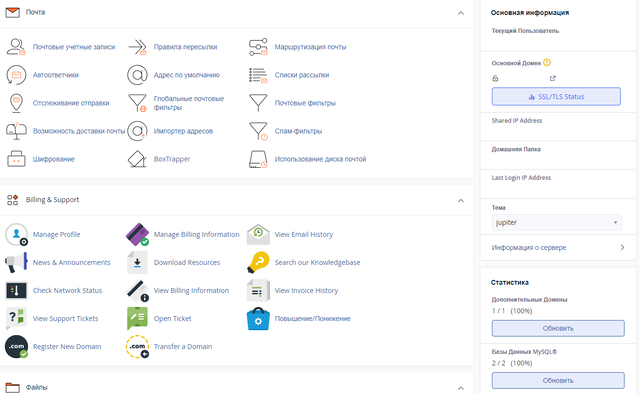Follow the Register New Domain link
This screenshot has height=394, width=640.
point(67,347)
